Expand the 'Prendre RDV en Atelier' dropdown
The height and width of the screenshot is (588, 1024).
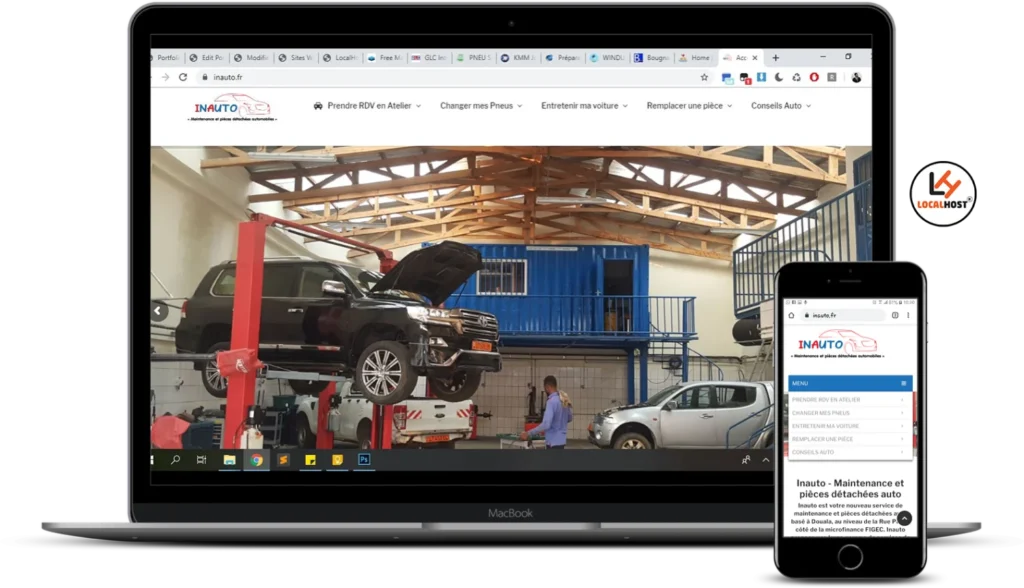[x=368, y=106]
